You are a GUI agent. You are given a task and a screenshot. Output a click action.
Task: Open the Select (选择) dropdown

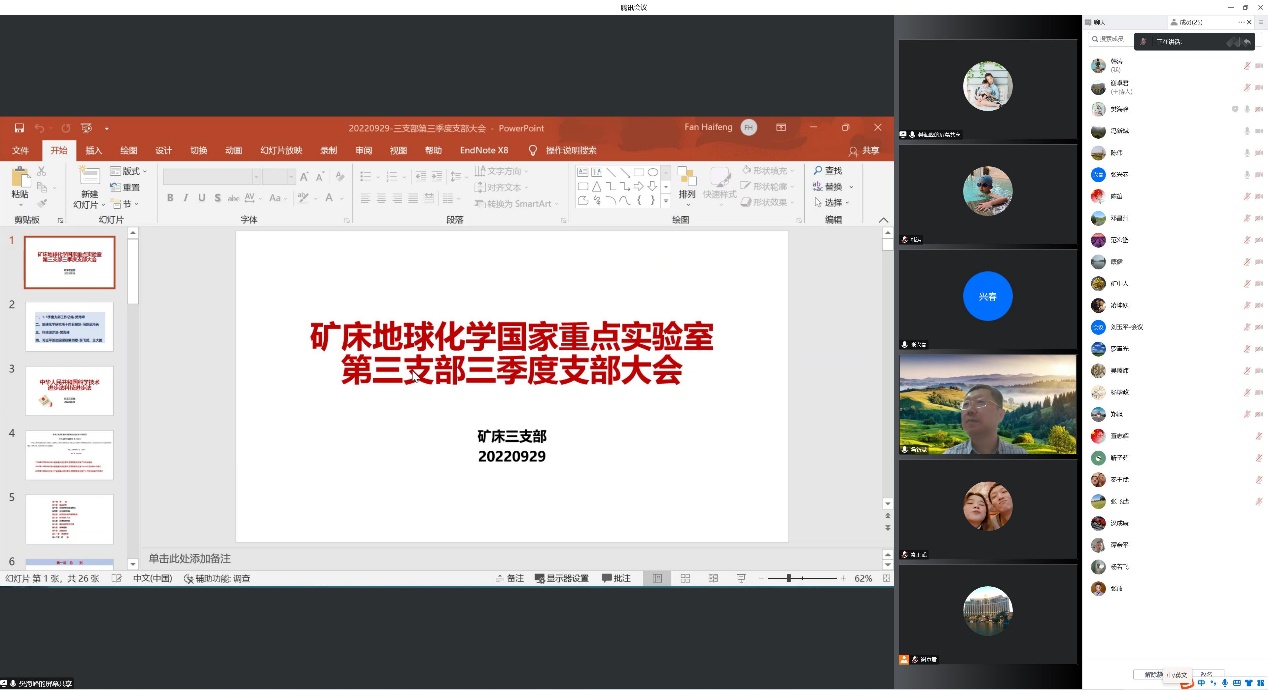[x=833, y=203]
